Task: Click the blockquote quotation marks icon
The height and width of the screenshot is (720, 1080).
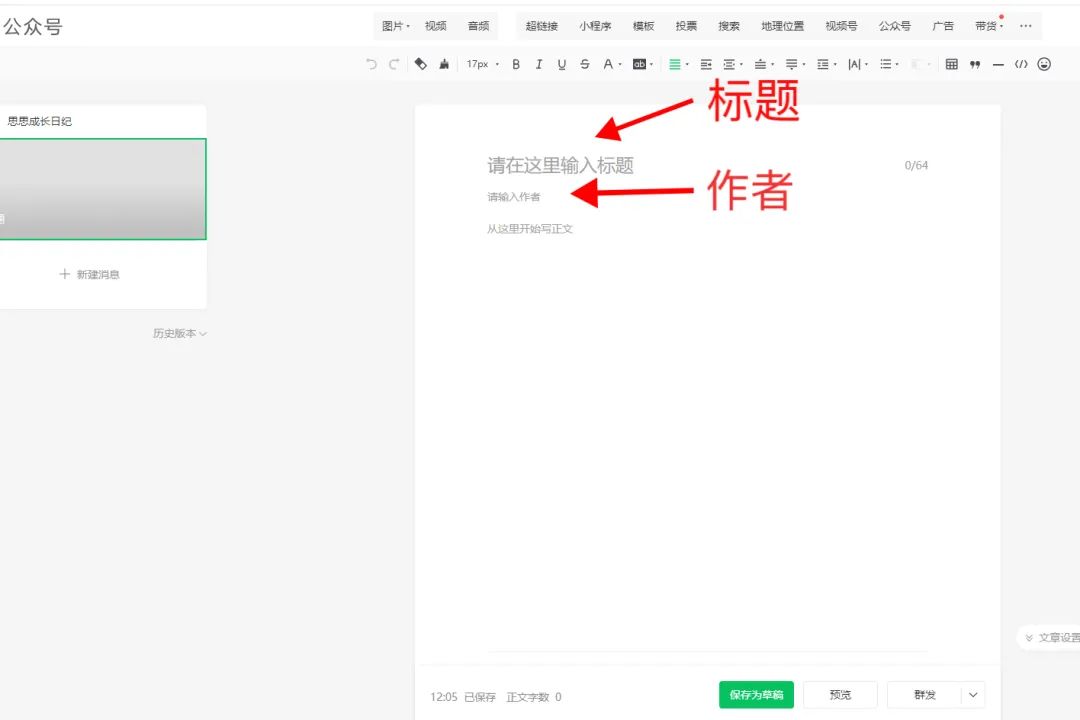Action: point(974,63)
